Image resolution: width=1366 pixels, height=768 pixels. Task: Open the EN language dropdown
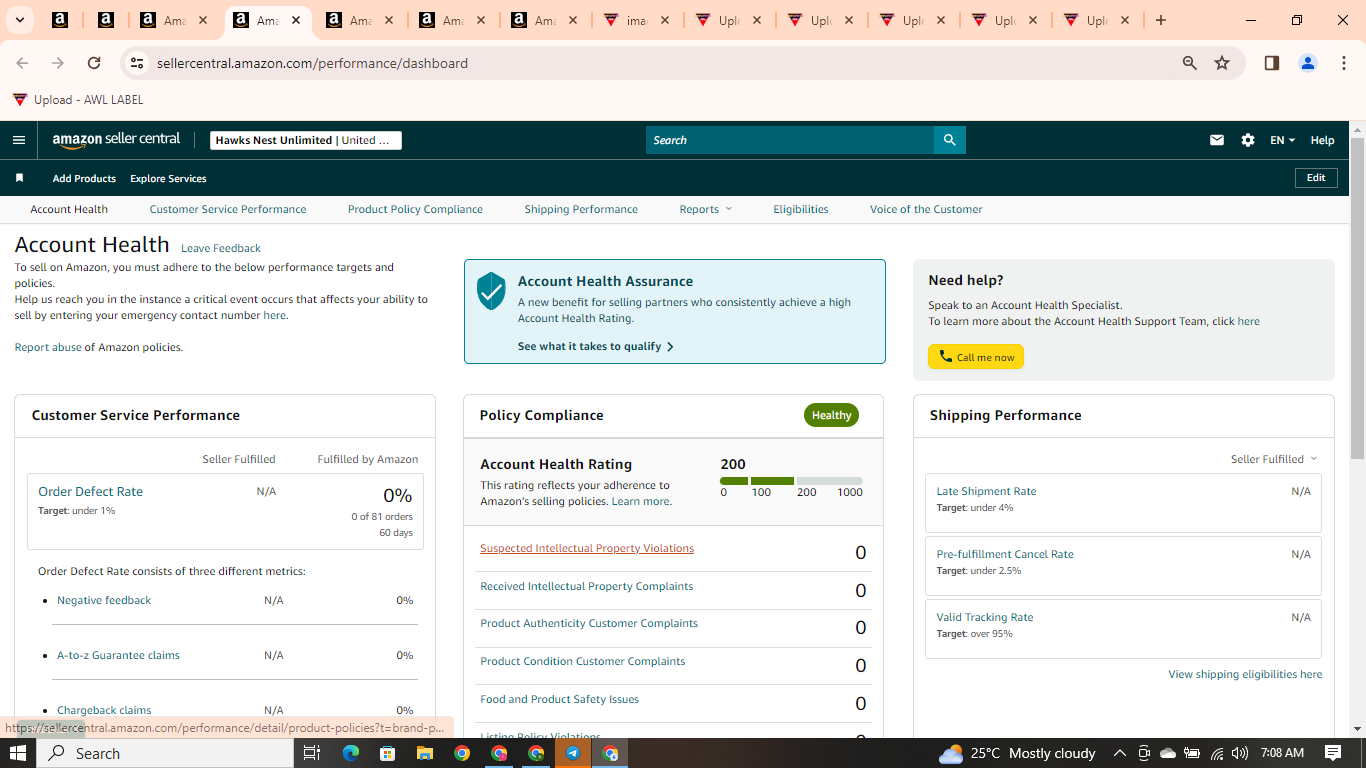1282,140
